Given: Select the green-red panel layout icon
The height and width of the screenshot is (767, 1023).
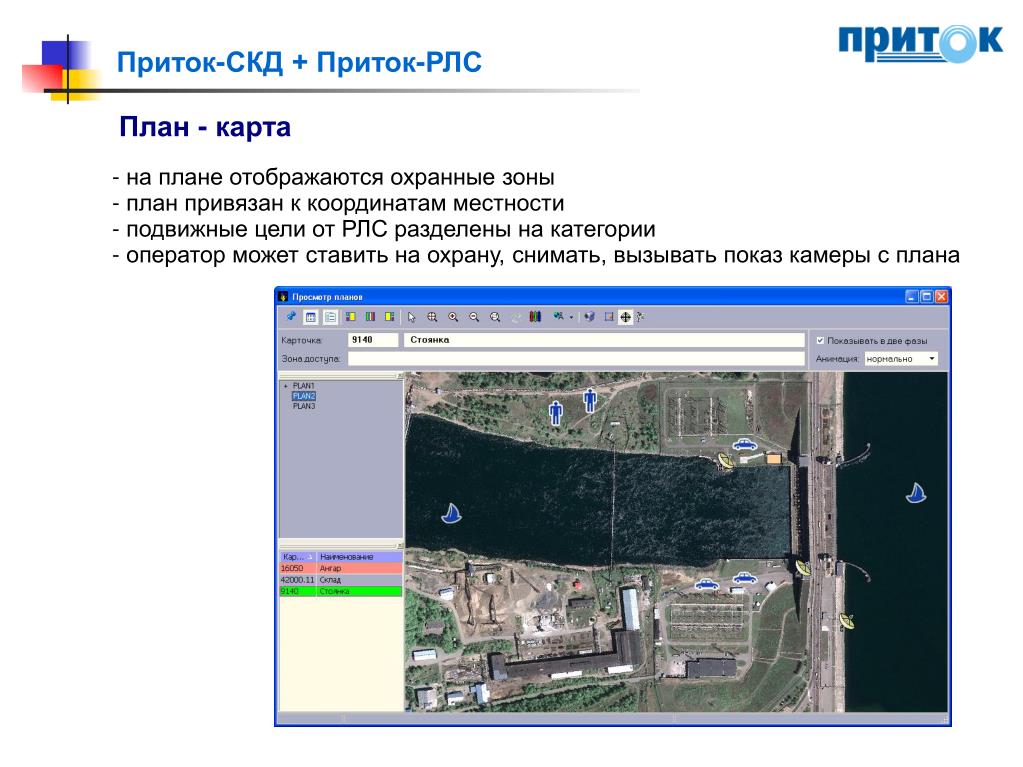Looking at the screenshot, I should pos(370,317).
